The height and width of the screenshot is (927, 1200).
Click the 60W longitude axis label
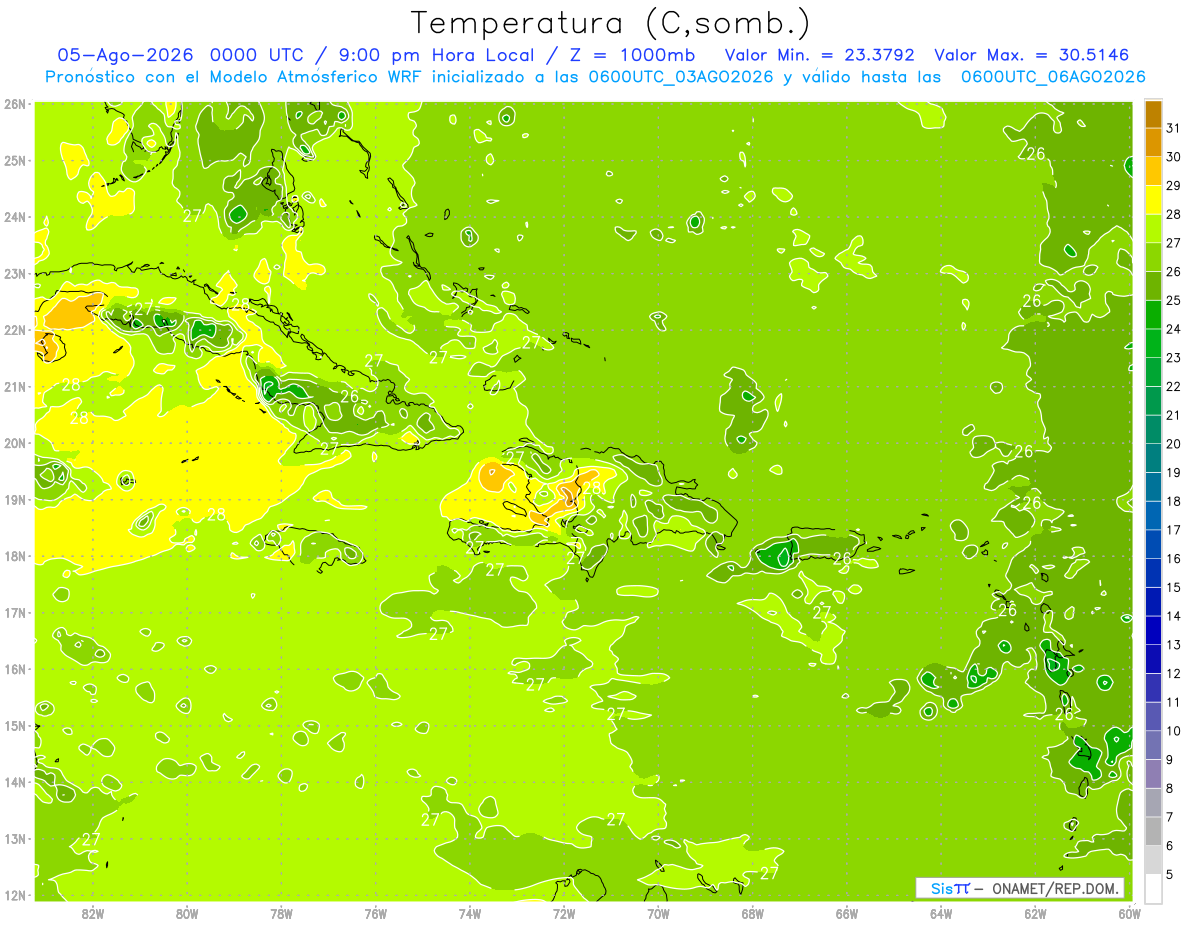tap(1130, 912)
